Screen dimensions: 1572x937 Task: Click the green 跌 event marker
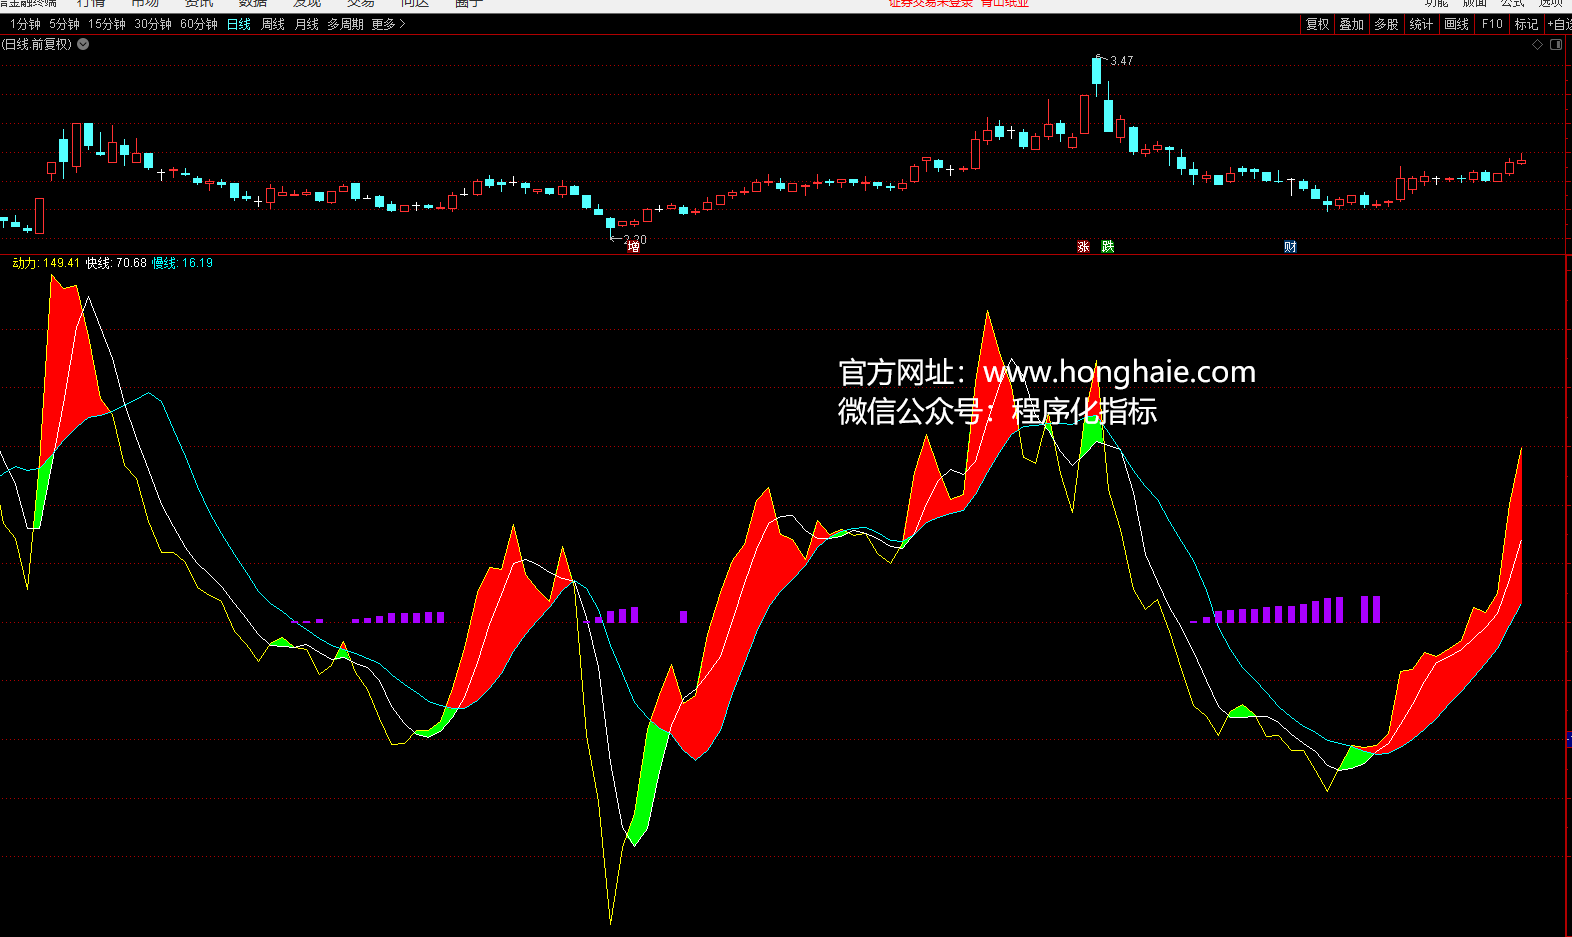1108,247
